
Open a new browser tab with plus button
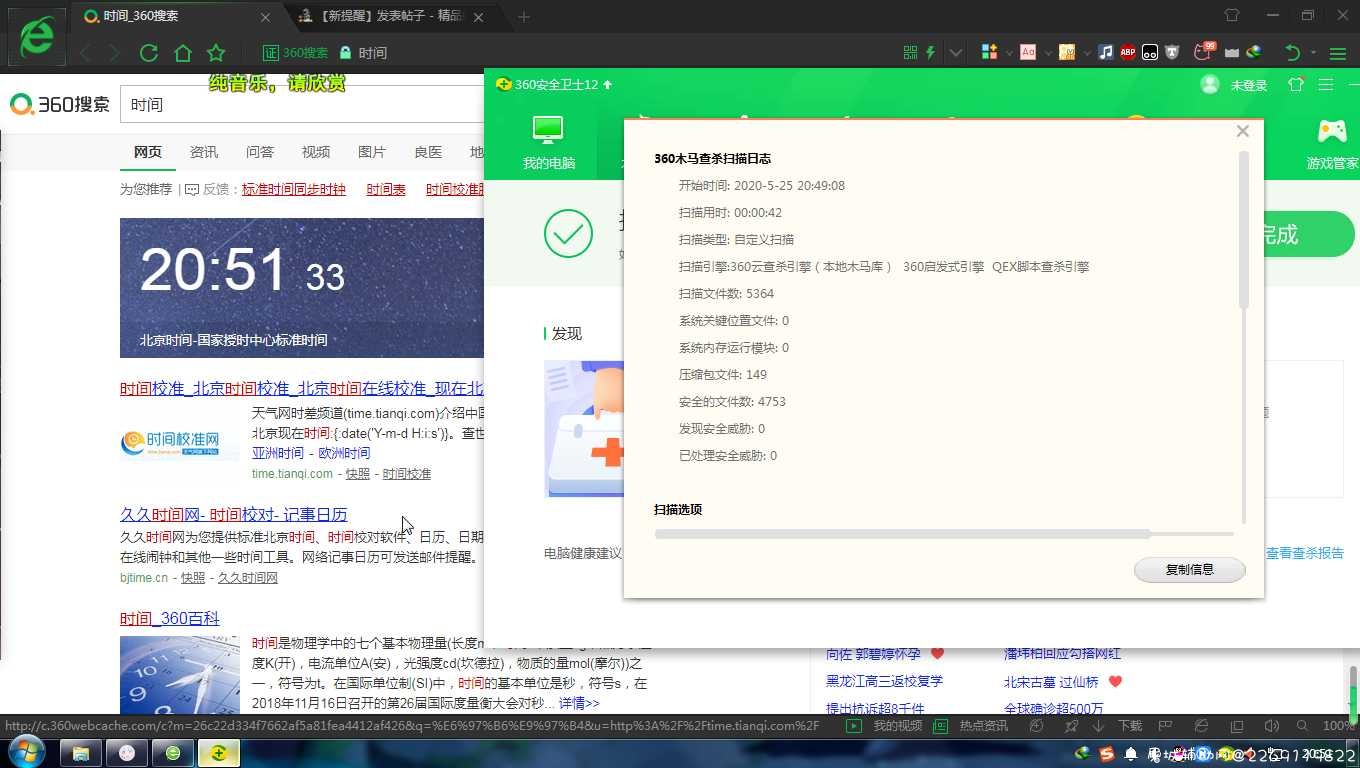(x=524, y=16)
